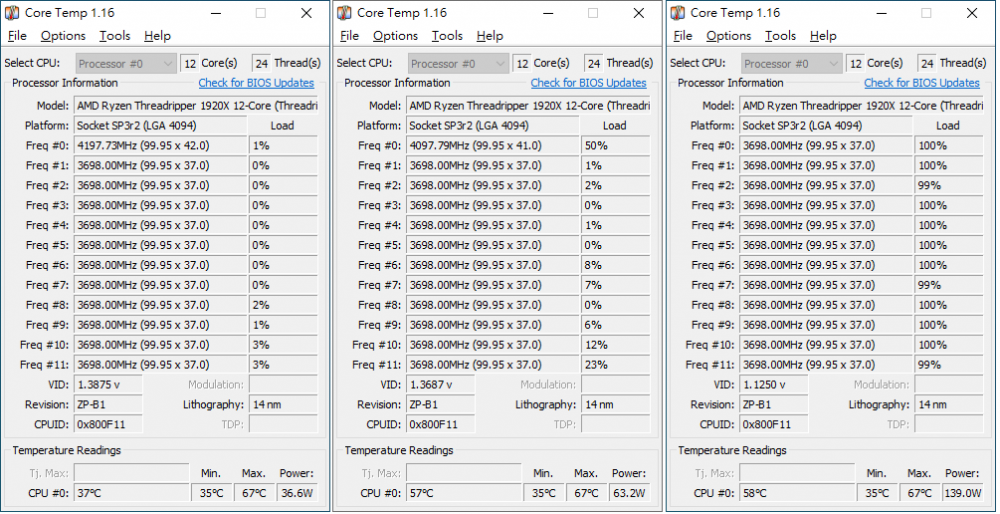The height and width of the screenshot is (514, 1000).
Task: Click the 63.2W power reading
Action: coord(629,493)
